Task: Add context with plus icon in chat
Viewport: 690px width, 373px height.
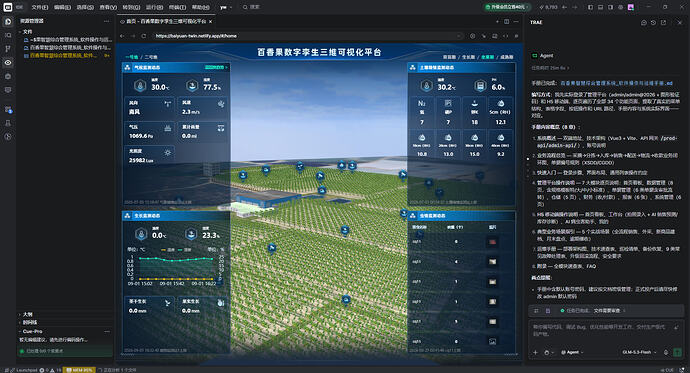Action: [x=536, y=352]
